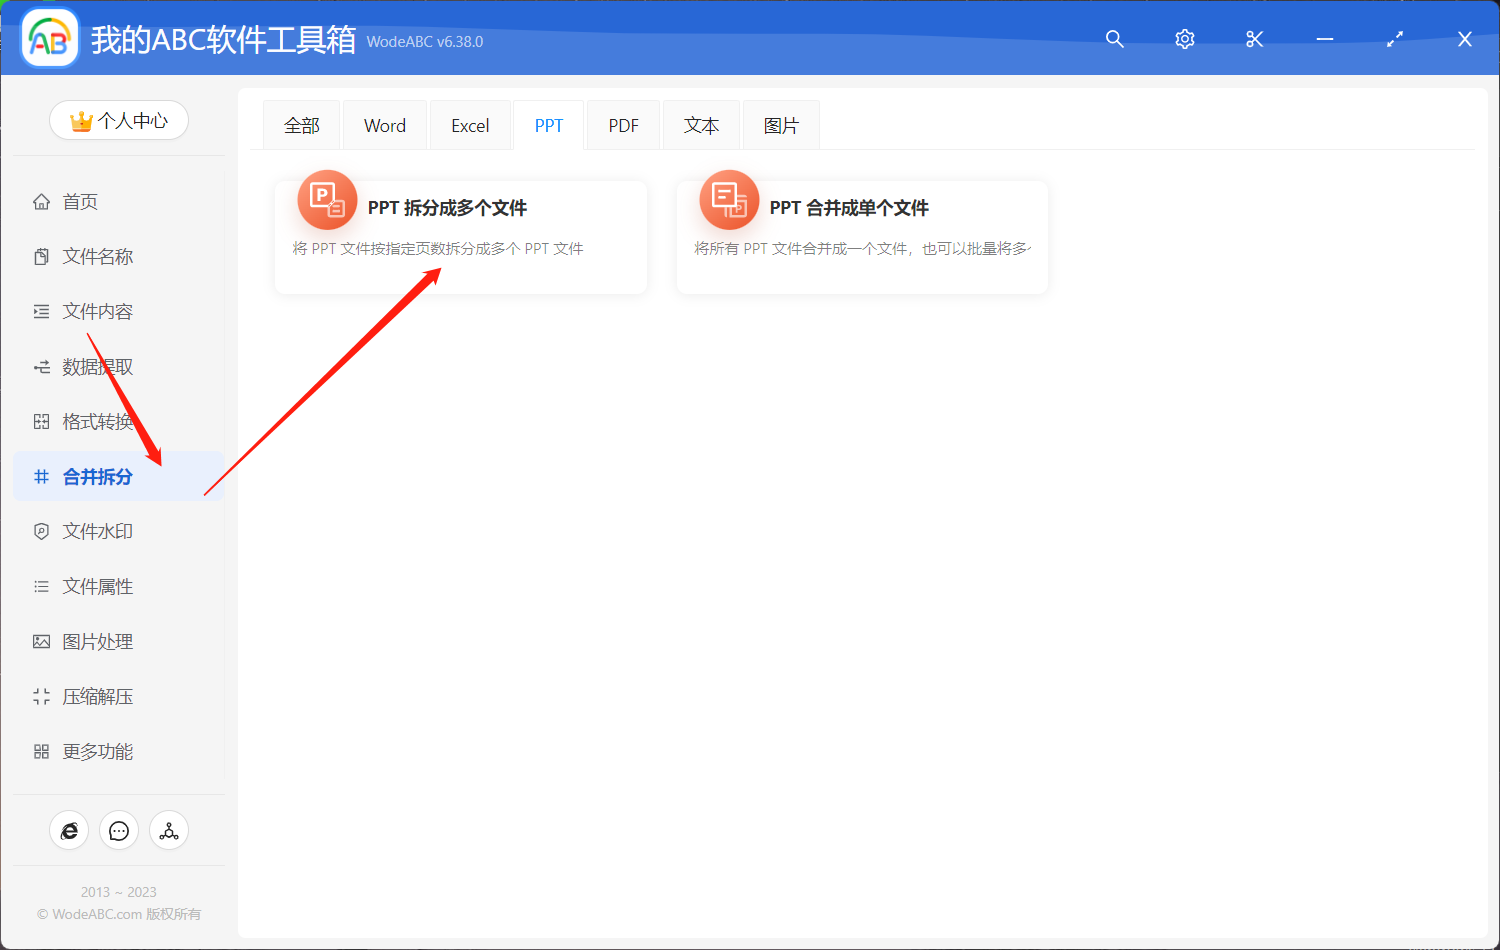1500x950 pixels.
Task: Open settings via gear icon
Action: click(1184, 39)
